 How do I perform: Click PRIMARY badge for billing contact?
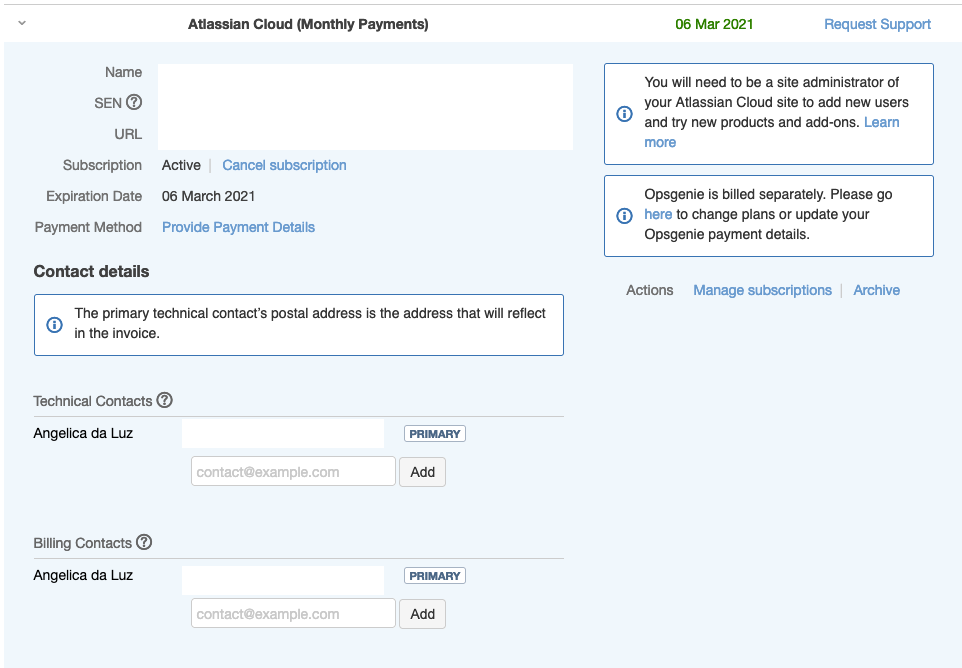tap(434, 575)
